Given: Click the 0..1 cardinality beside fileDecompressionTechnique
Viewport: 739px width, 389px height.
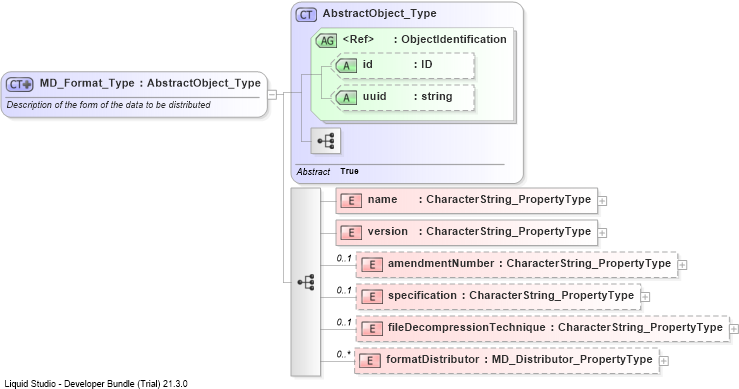Looking at the screenshot, I should point(344,323).
